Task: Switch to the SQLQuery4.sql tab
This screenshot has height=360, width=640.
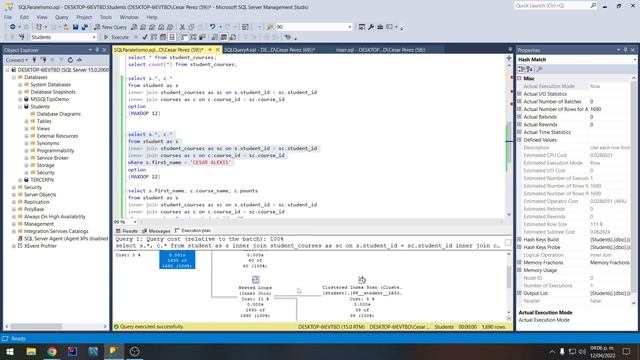Action: 269,50
